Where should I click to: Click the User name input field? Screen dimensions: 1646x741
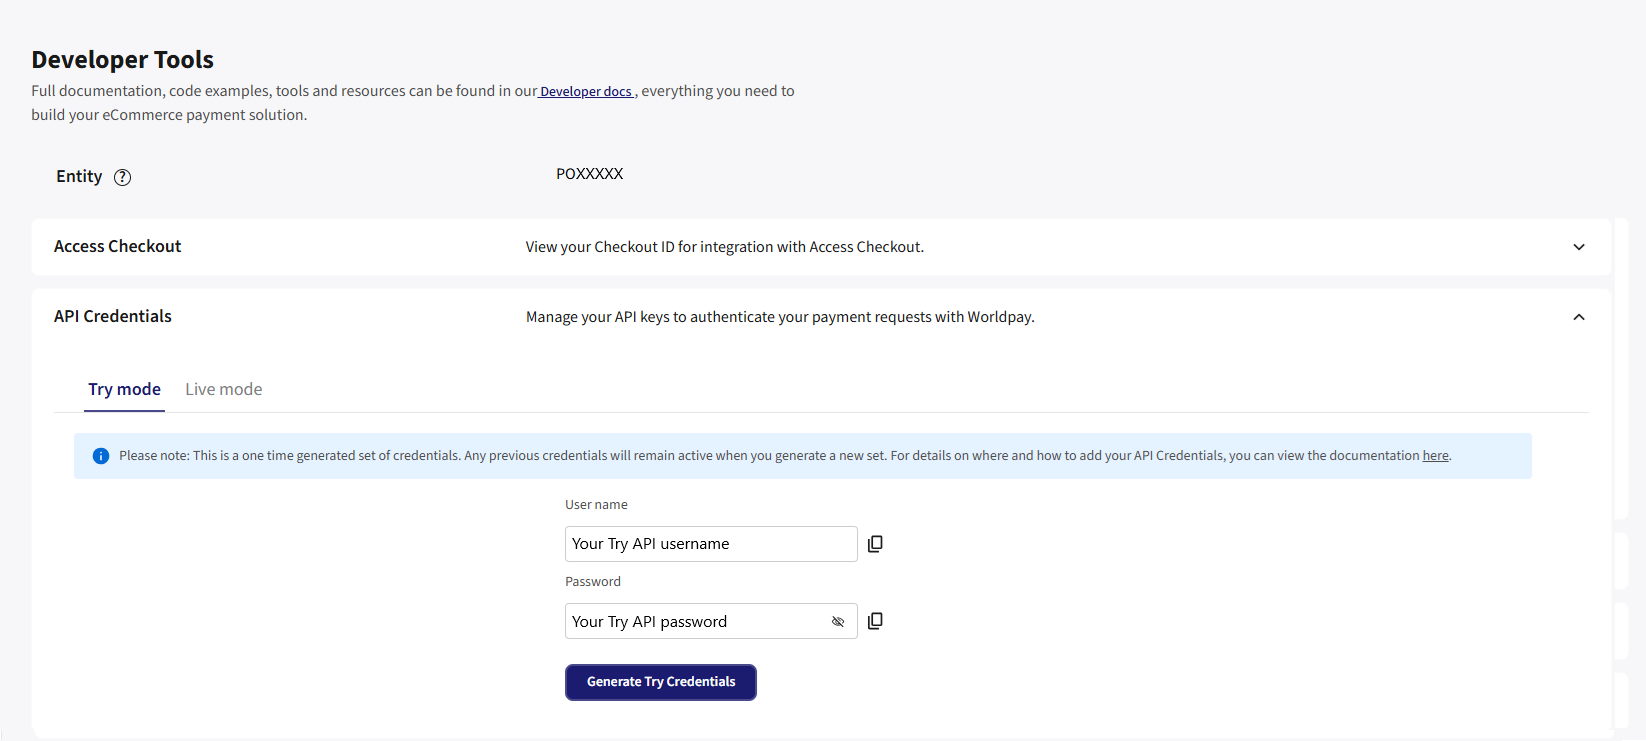(710, 544)
